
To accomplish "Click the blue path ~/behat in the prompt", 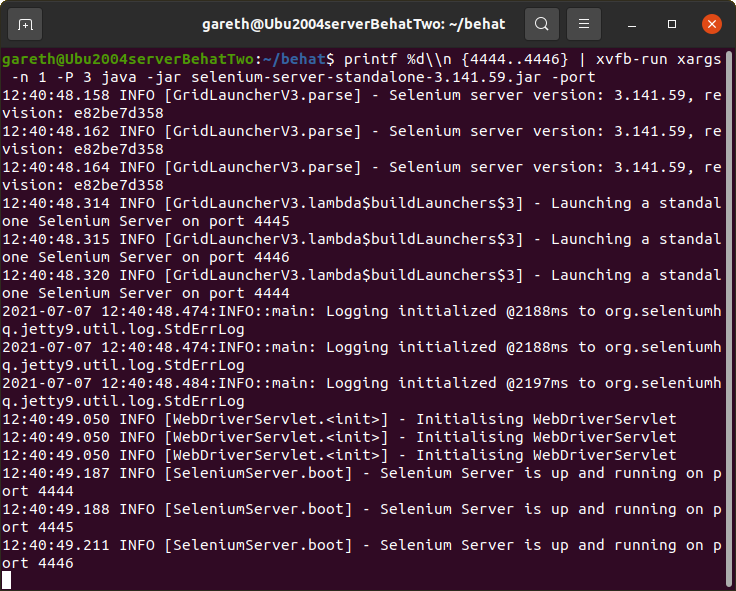I will pos(294,59).
